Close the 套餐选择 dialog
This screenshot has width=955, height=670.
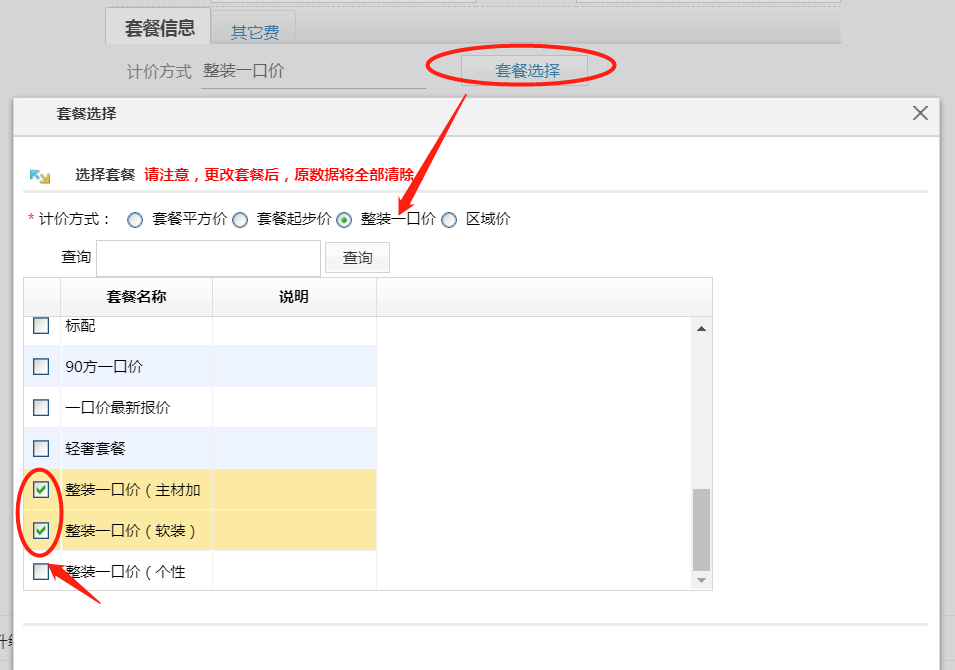tap(920, 114)
